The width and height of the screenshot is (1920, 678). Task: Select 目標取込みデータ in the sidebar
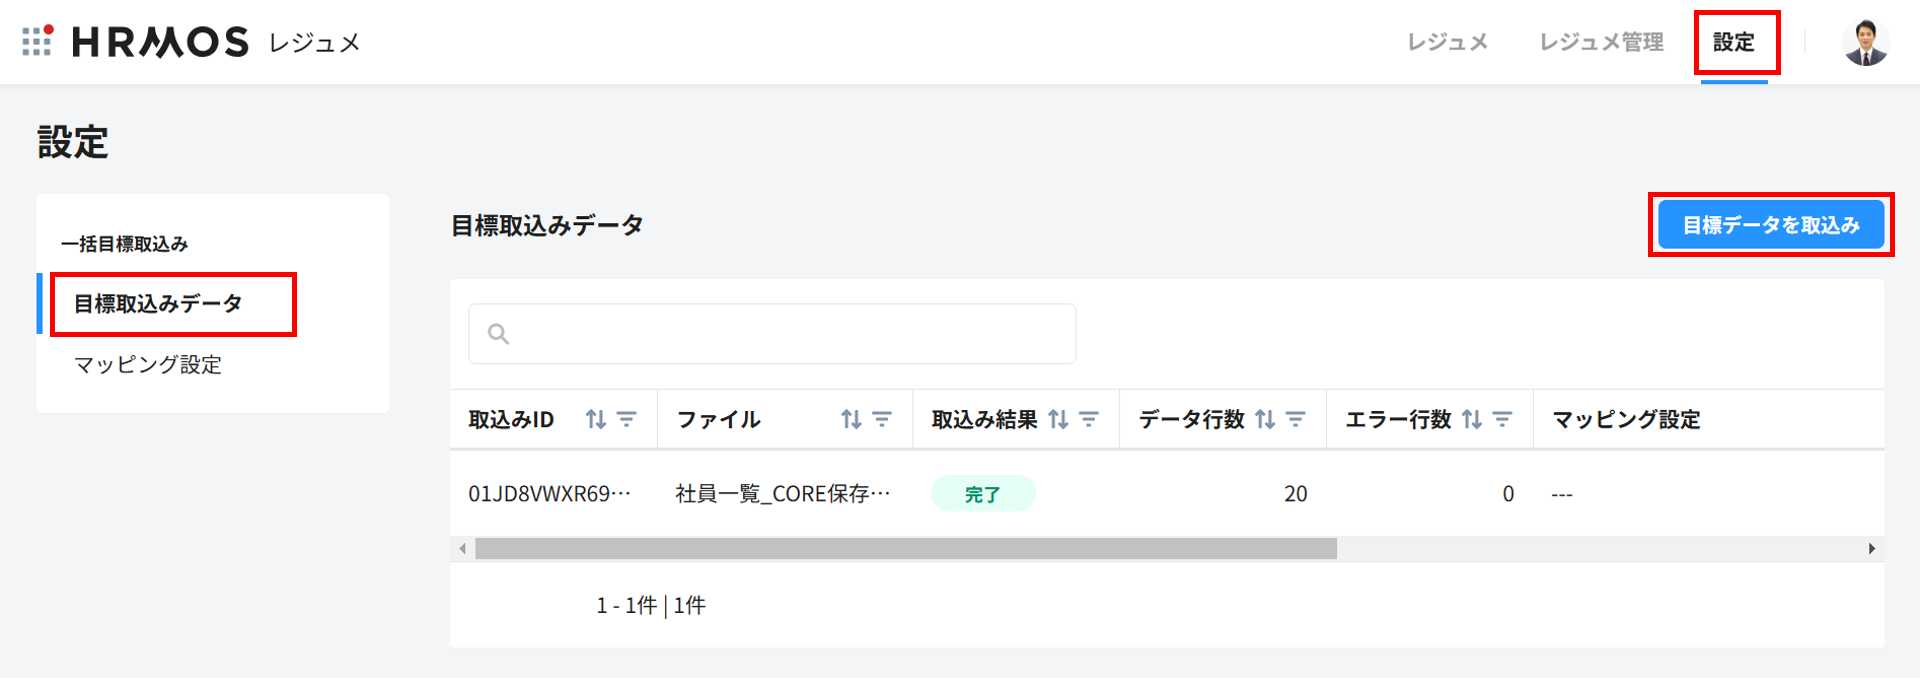[x=158, y=304]
